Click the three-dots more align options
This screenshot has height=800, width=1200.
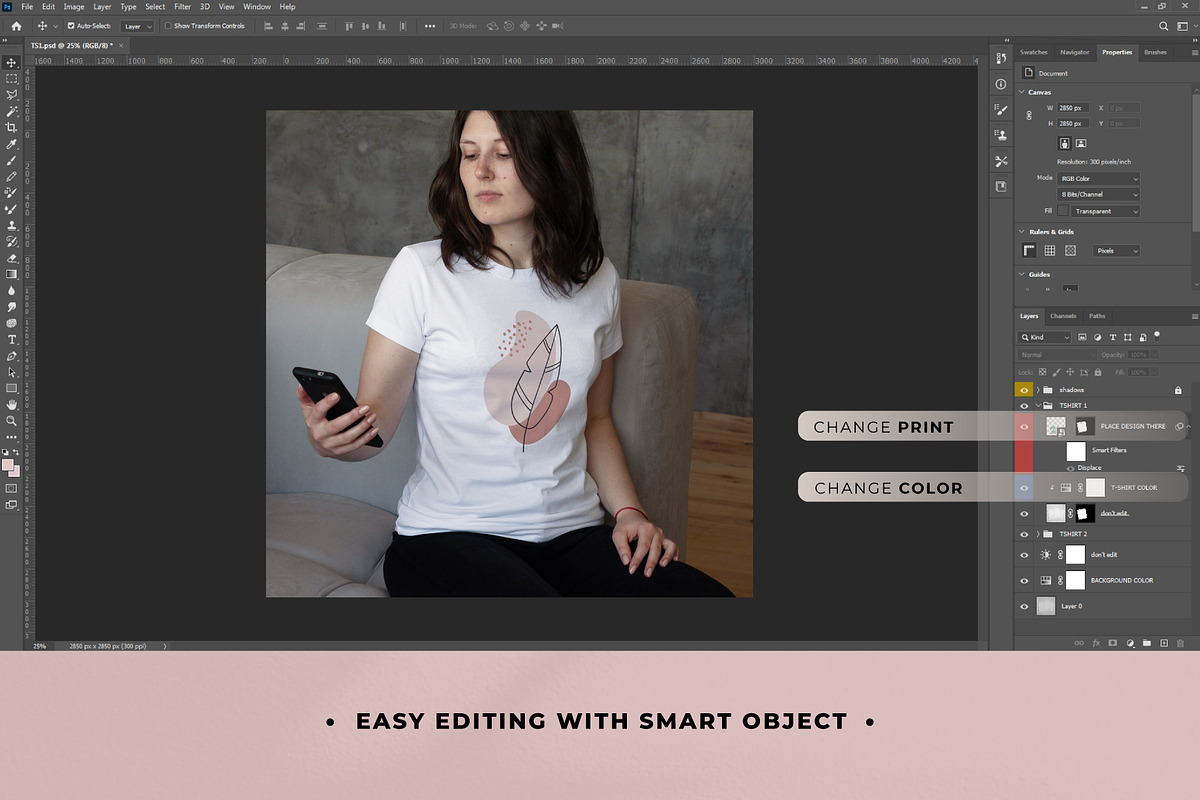pos(430,26)
